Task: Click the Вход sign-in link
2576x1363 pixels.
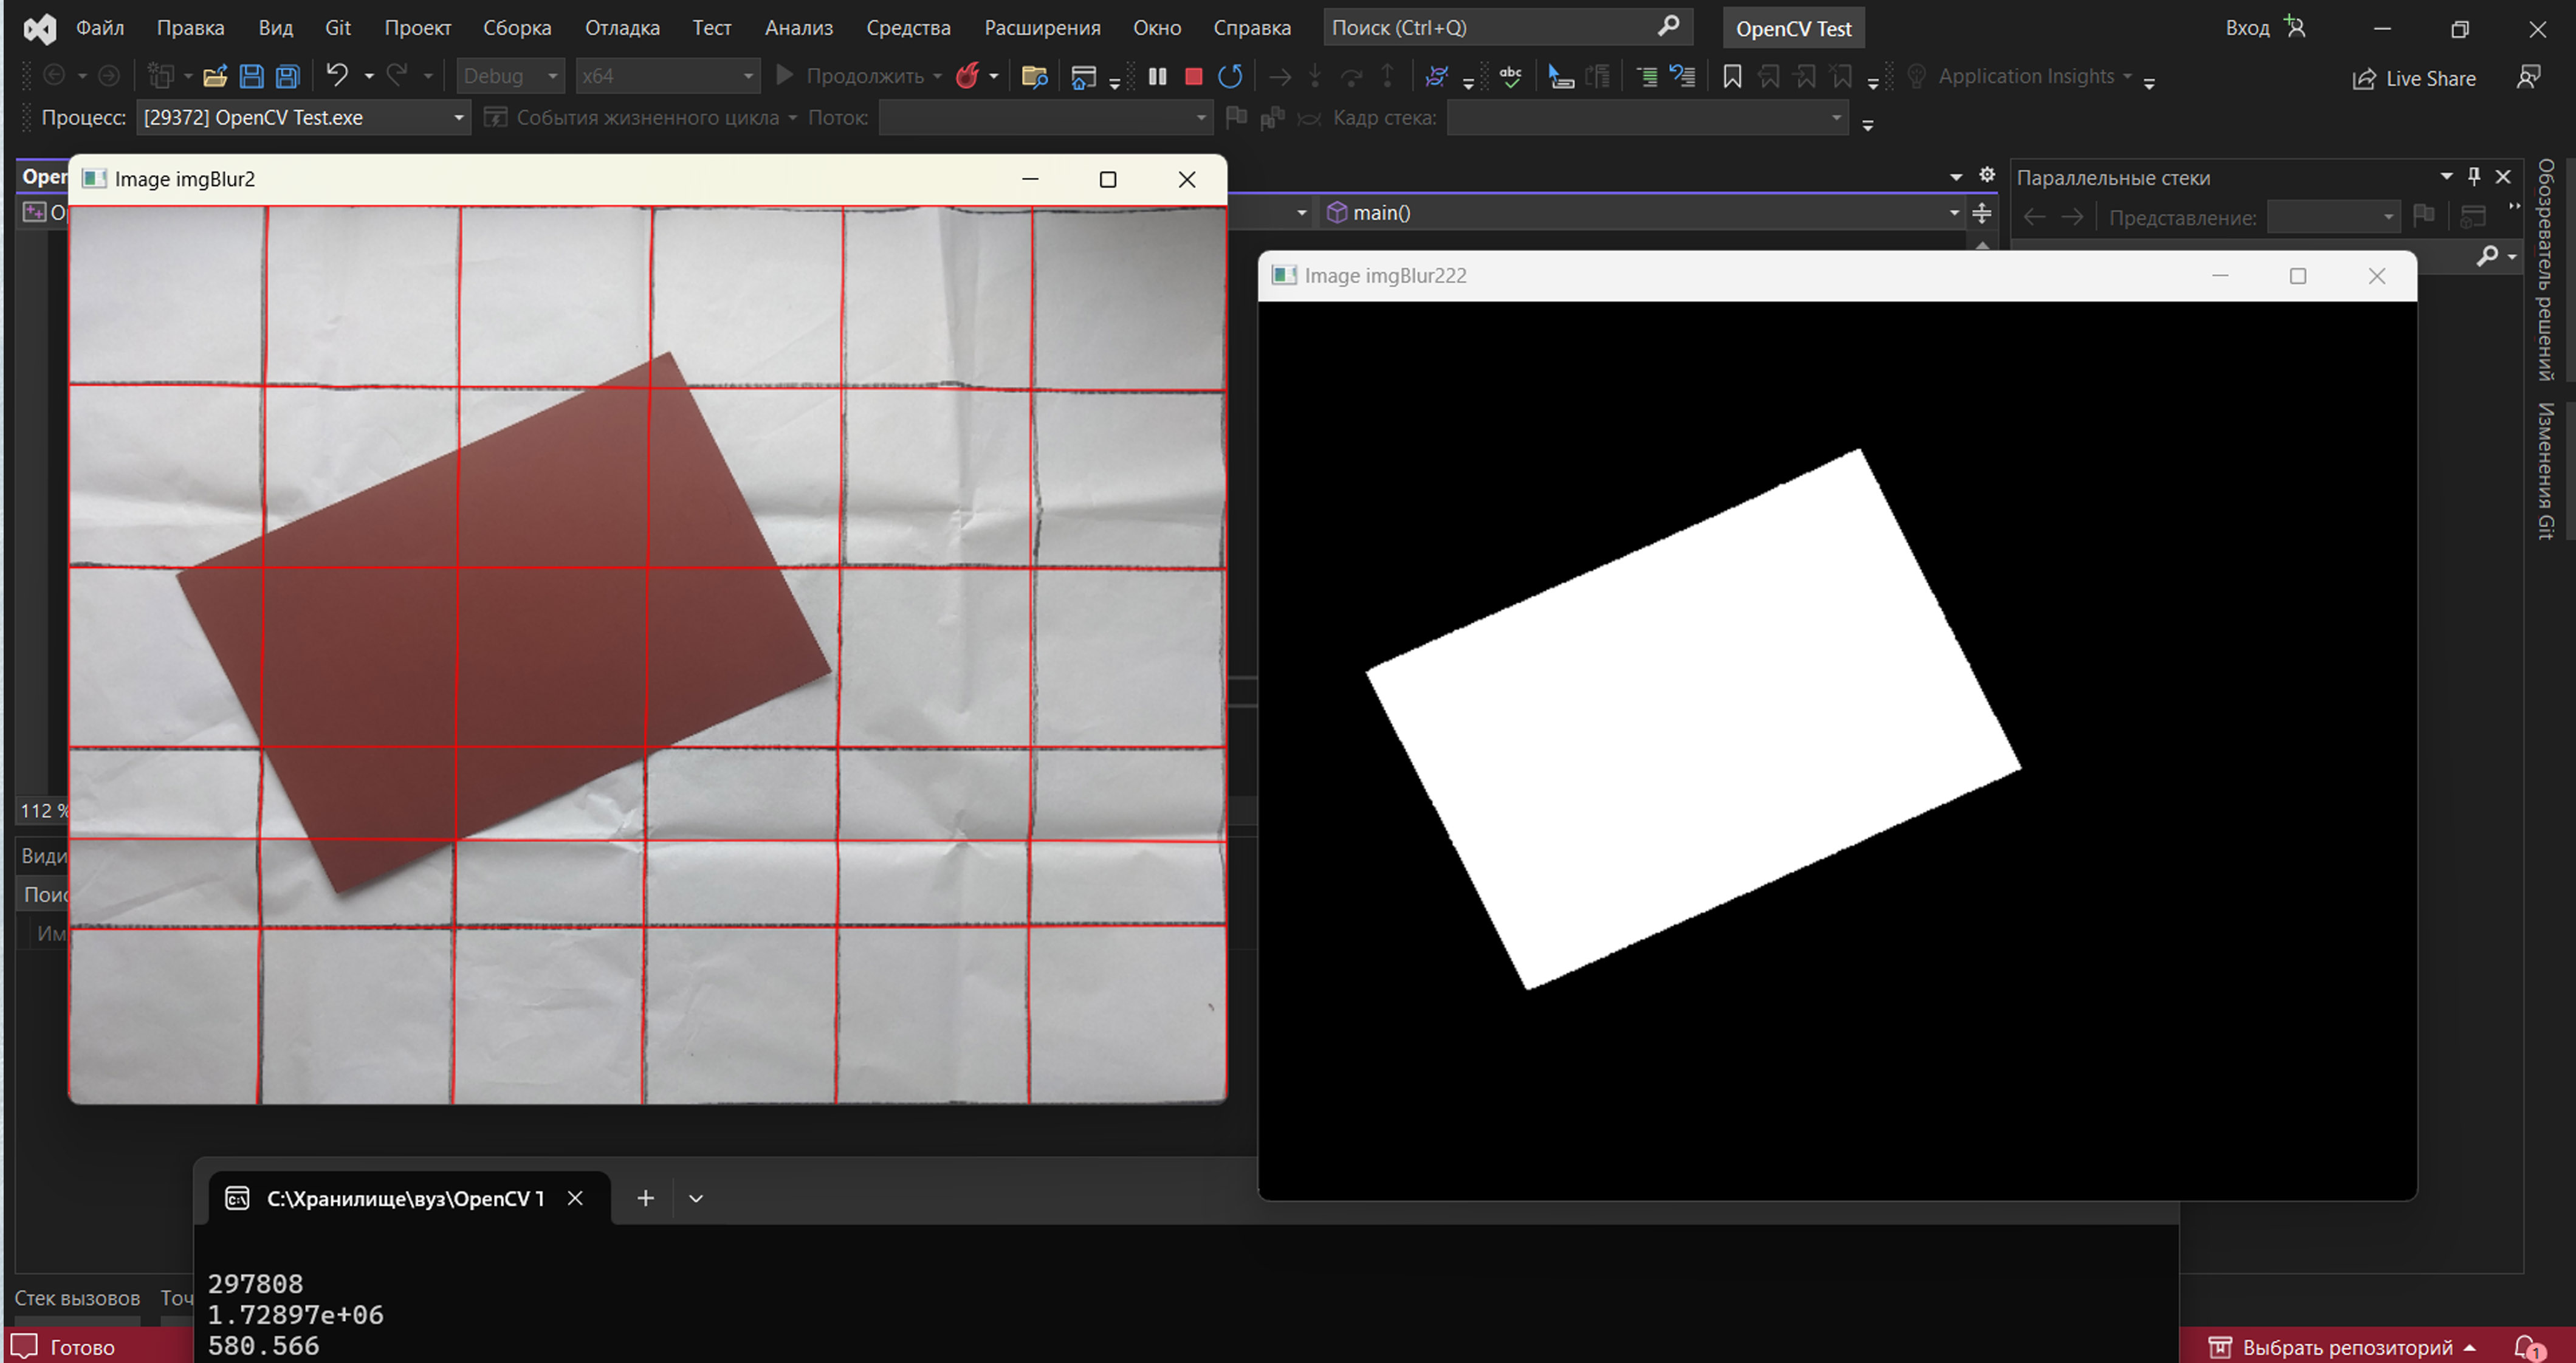Action: 2247,28
